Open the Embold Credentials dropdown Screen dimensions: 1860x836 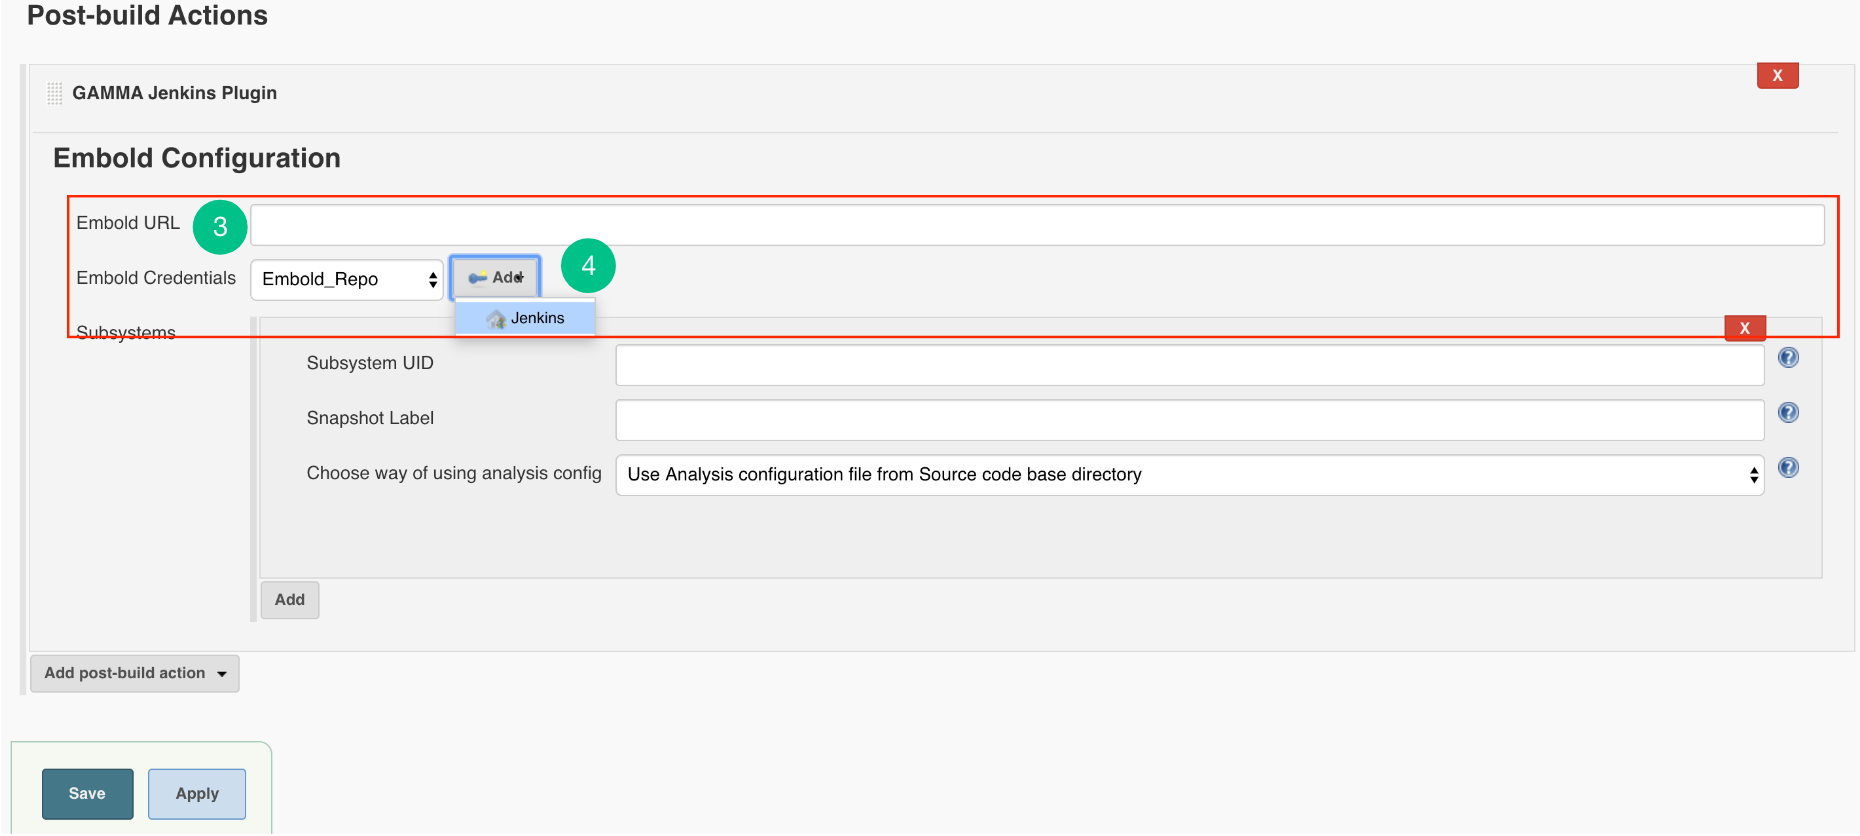tap(346, 279)
